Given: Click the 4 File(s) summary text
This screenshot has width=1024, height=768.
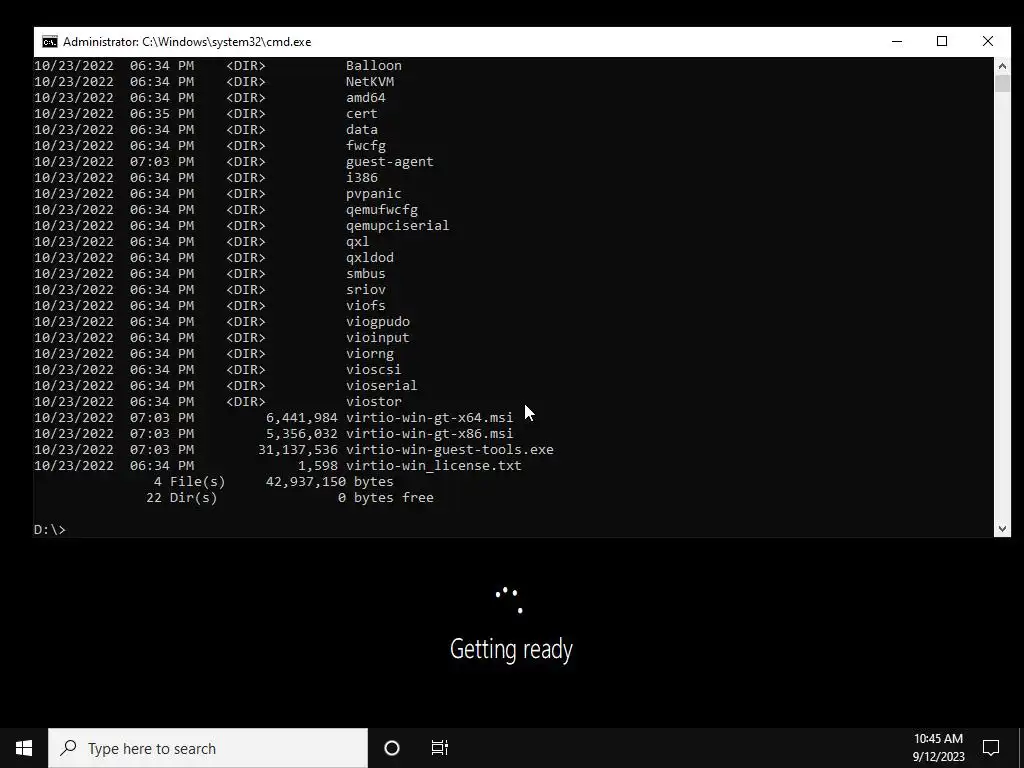Looking at the screenshot, I should [189, 481].
